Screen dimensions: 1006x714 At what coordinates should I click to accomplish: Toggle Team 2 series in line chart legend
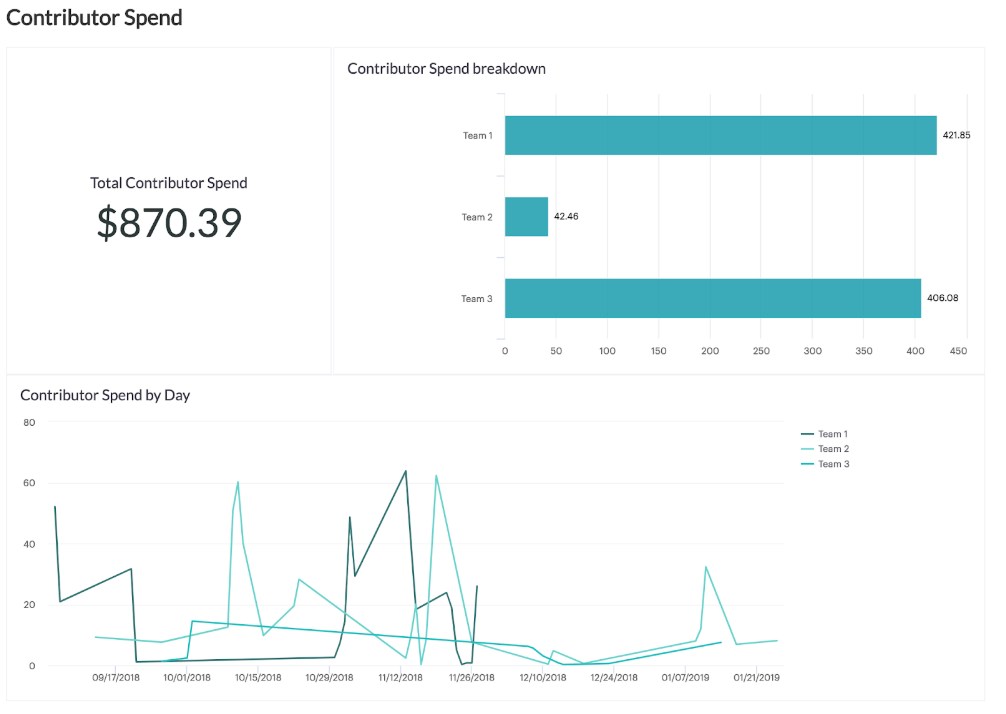coord(825,449)
